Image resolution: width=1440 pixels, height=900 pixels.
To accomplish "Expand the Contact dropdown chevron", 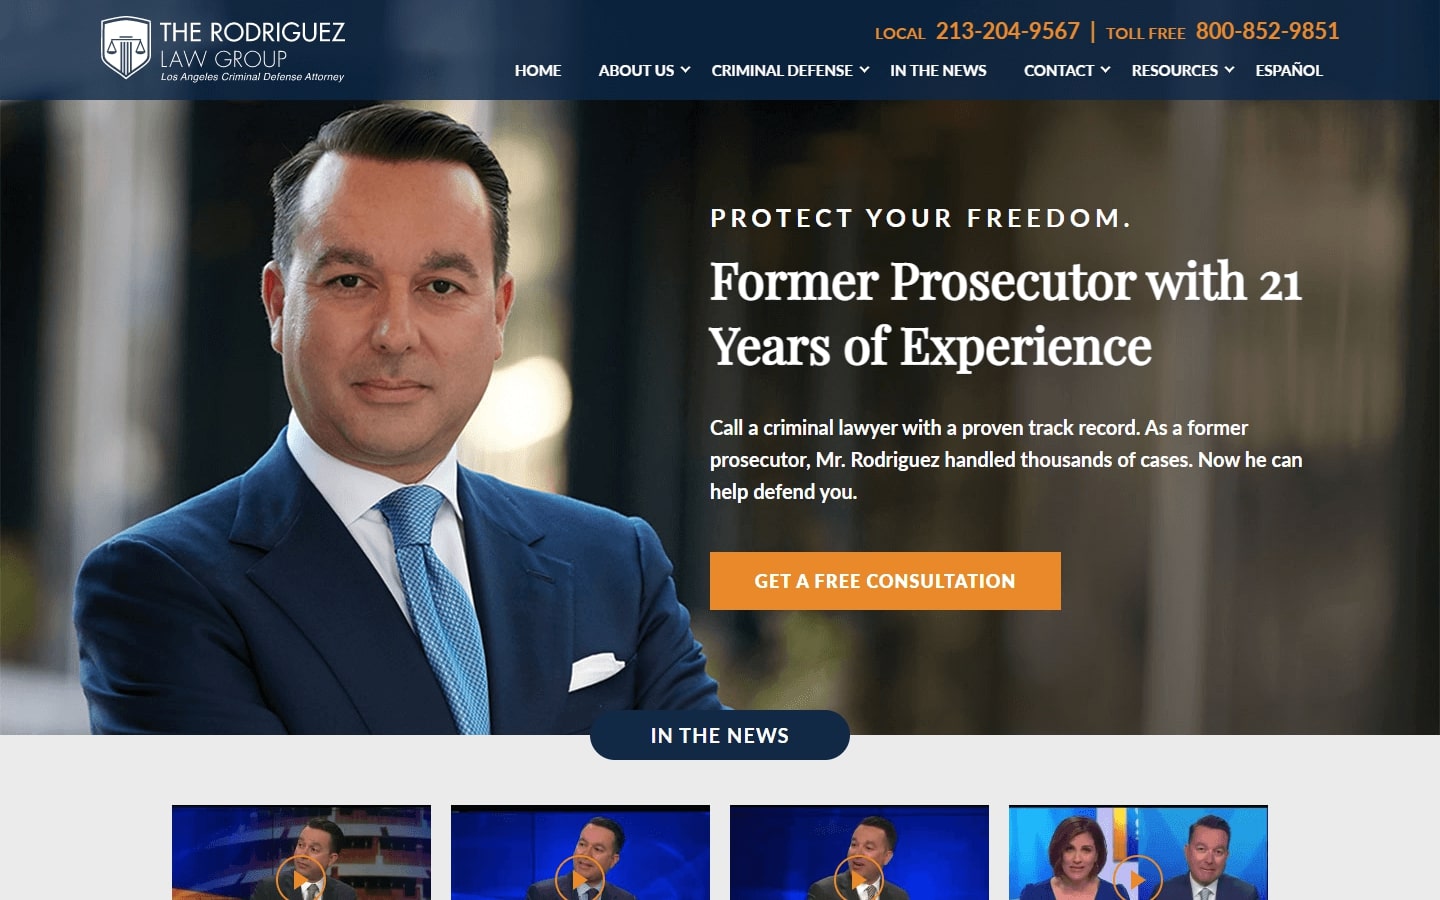I will click(1105, 70).
